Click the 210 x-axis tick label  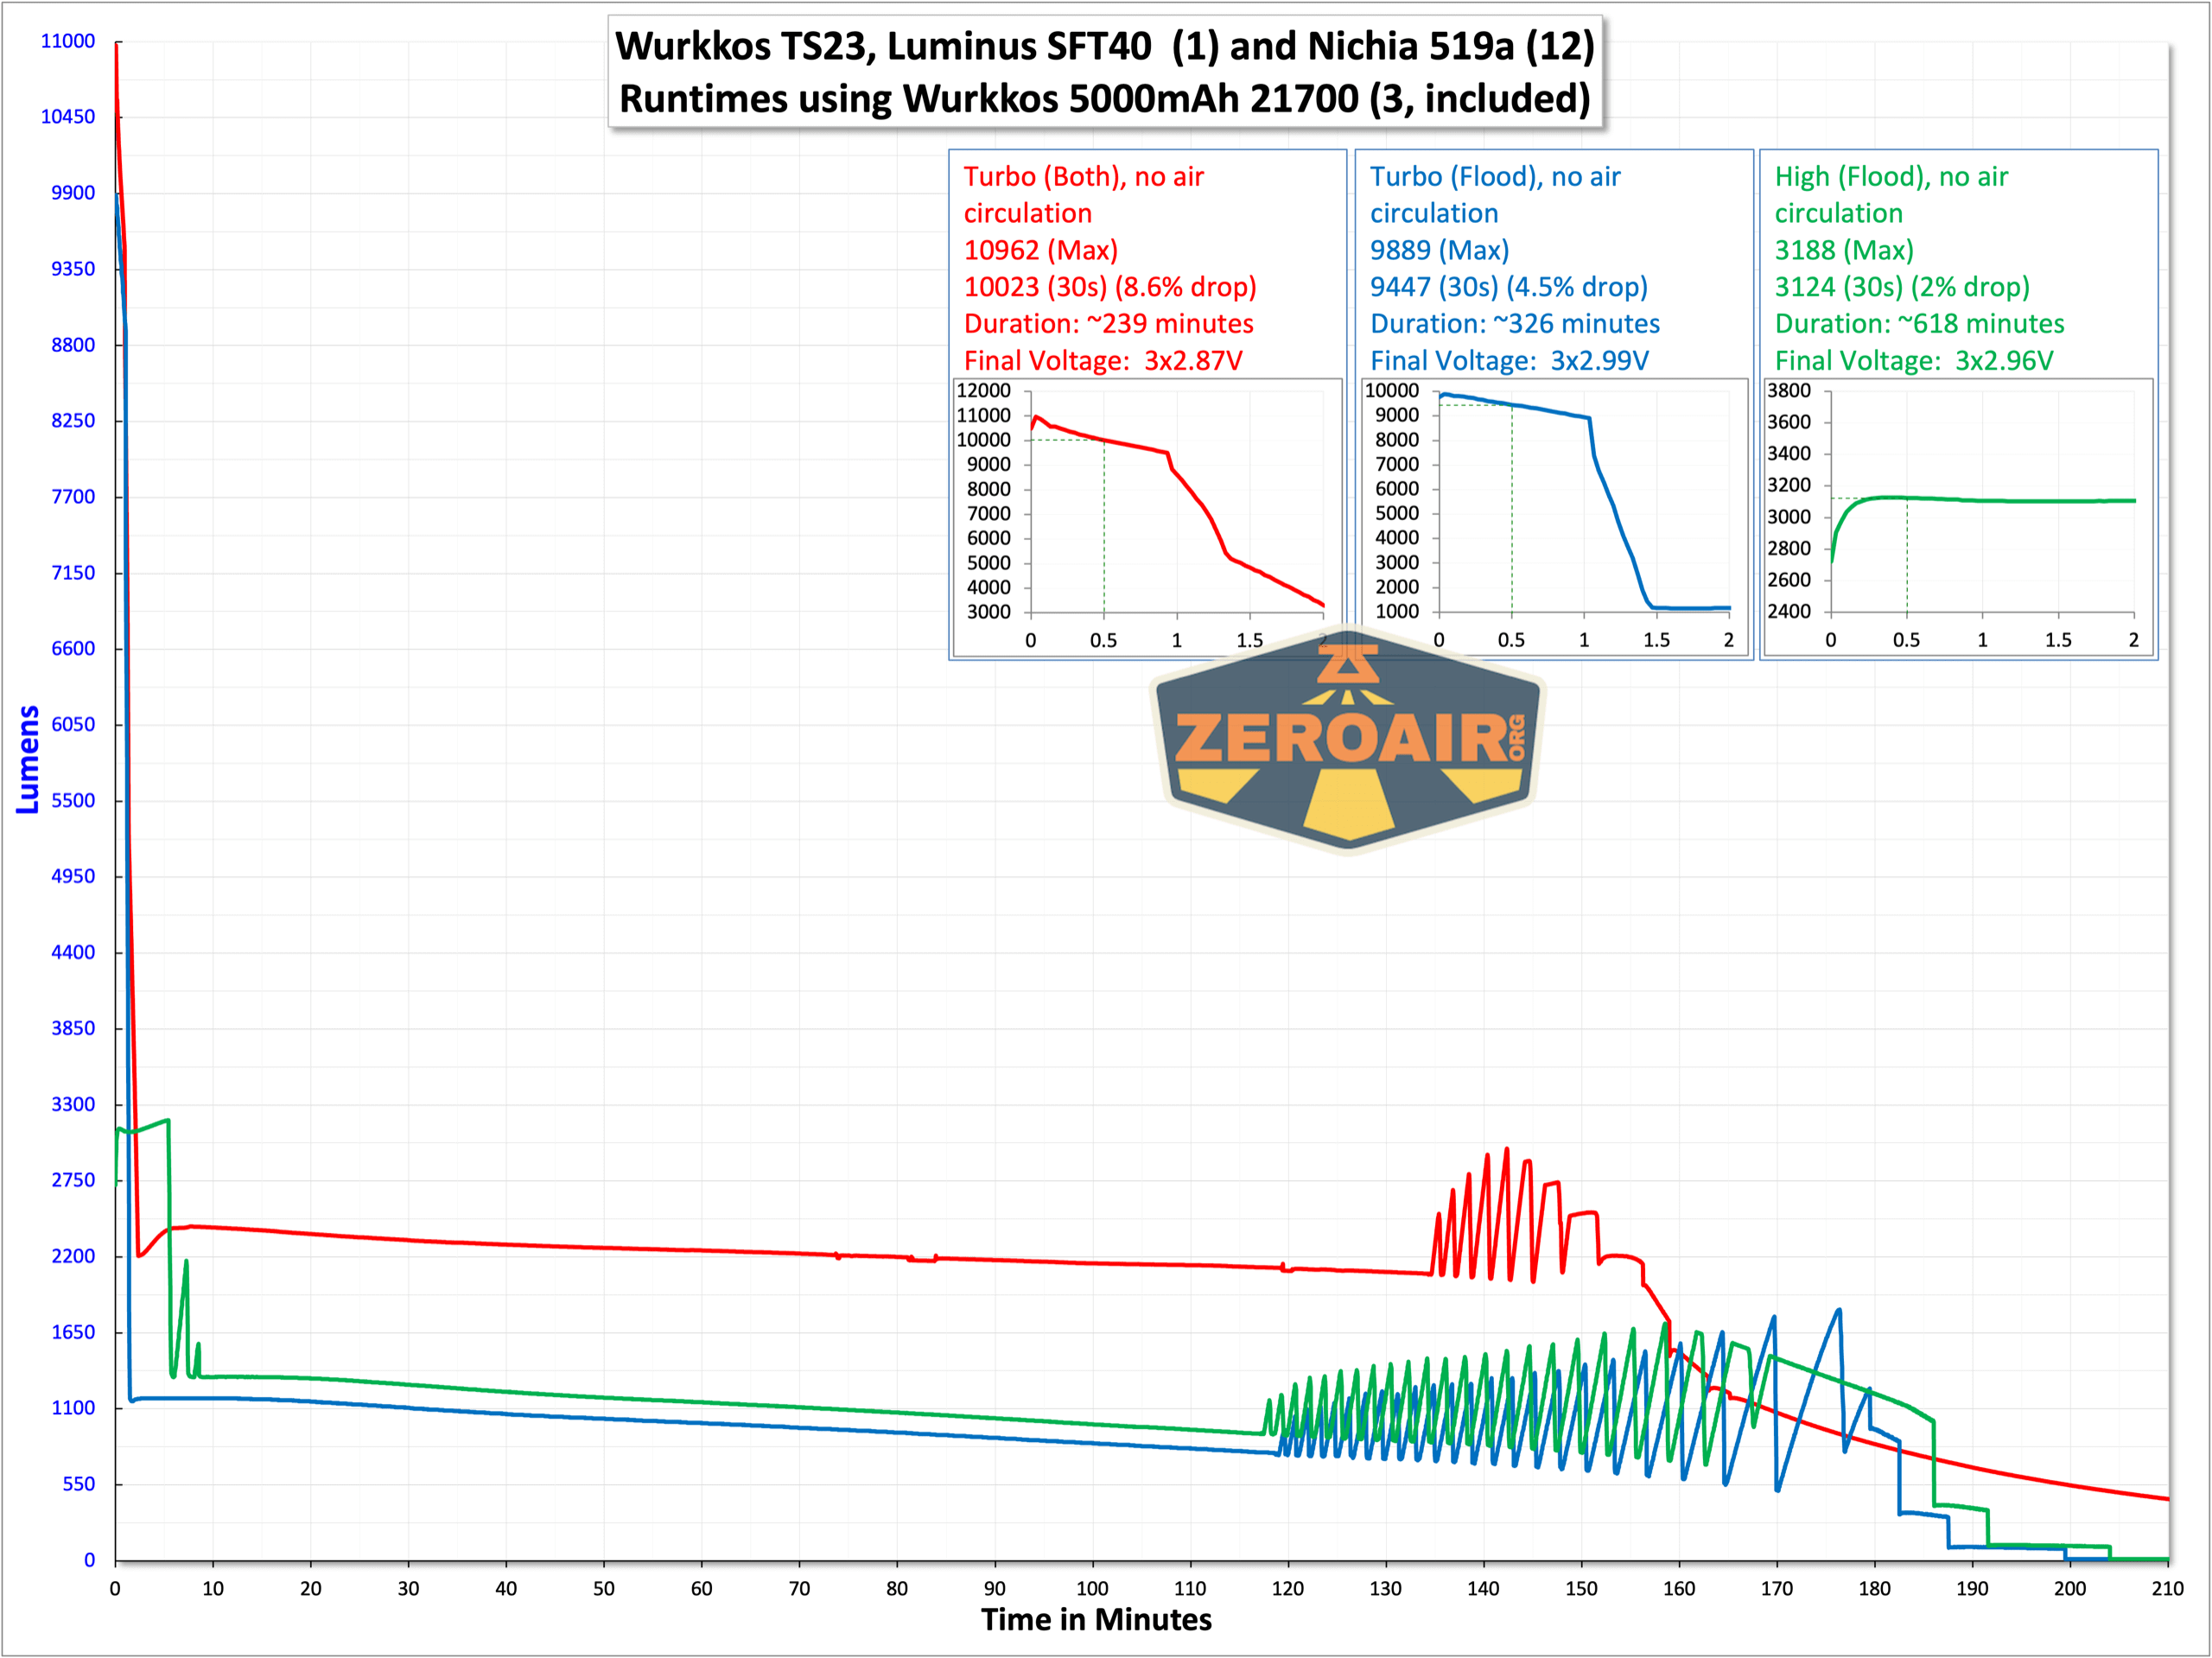2167,1589
